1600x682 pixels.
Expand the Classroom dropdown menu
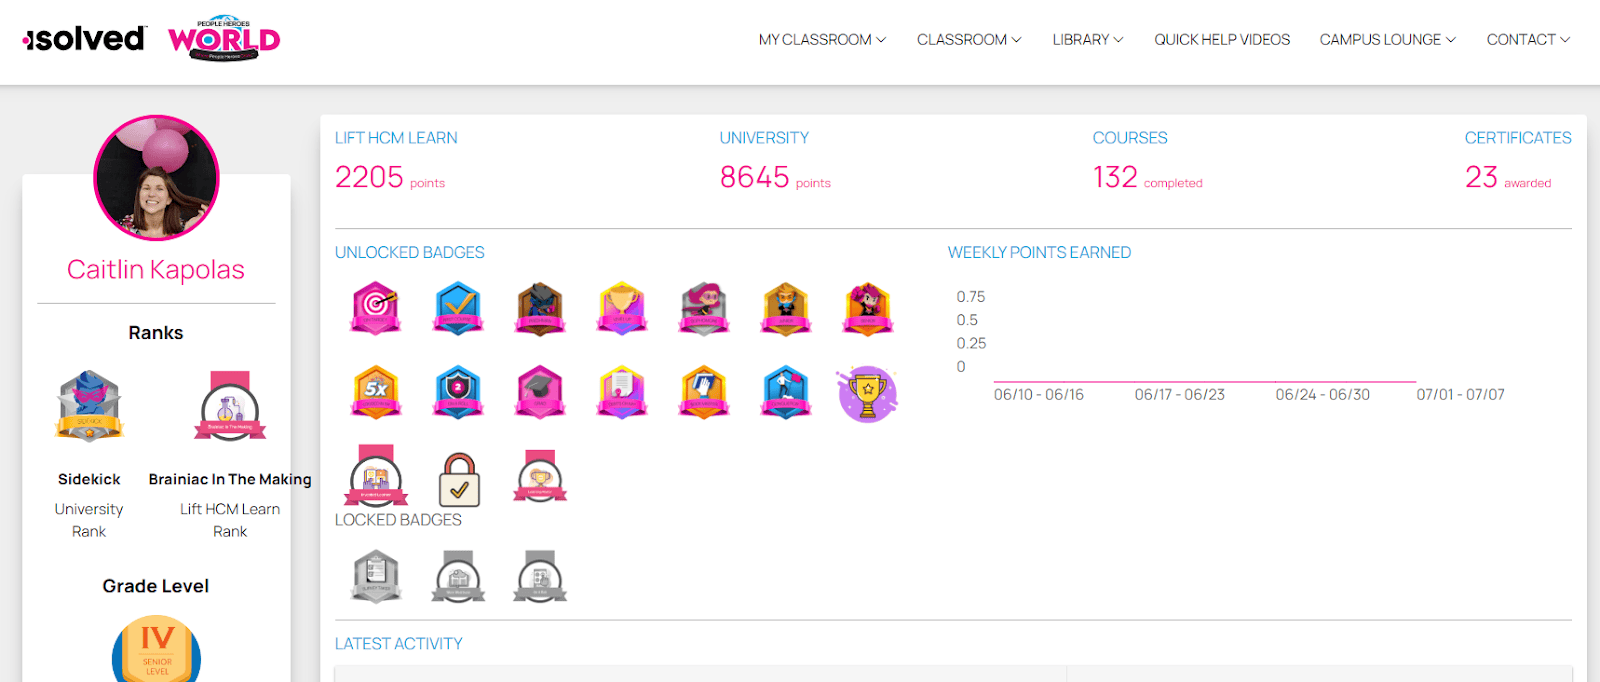(969, 40)
